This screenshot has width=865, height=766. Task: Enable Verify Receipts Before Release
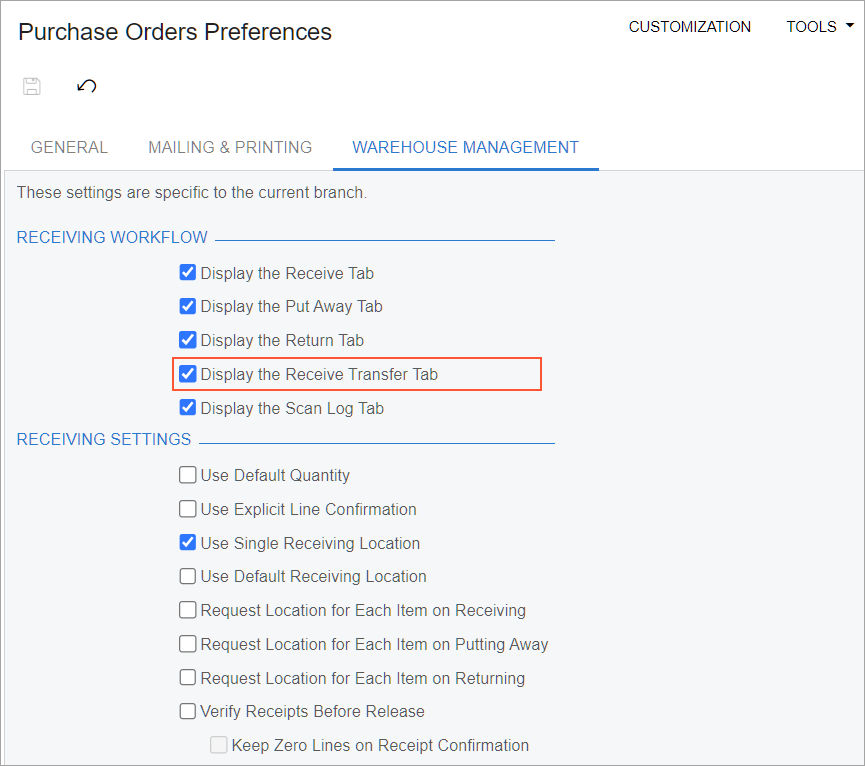click(188, 711)
